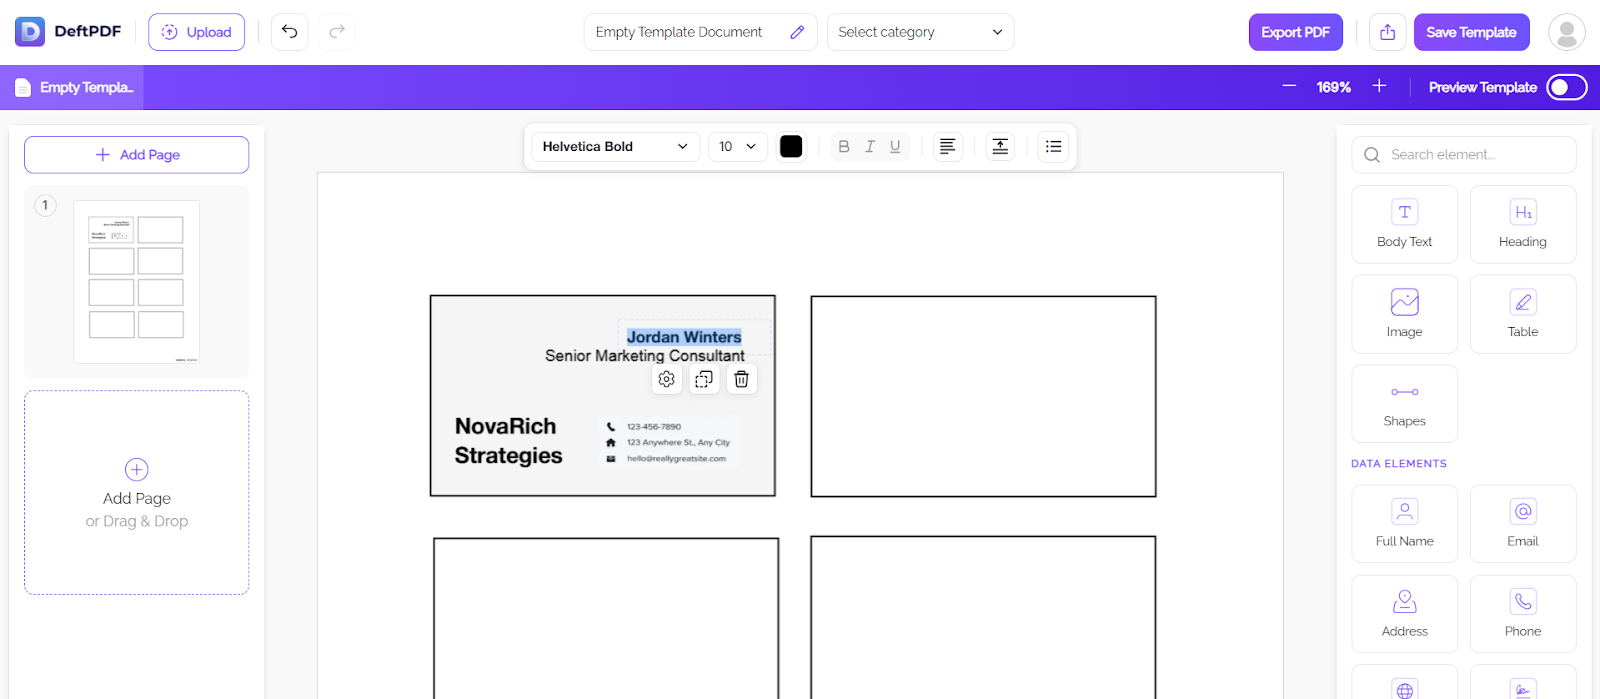
Task: Zoom out with the minus icon
Action: click(x=1289, y=86)
